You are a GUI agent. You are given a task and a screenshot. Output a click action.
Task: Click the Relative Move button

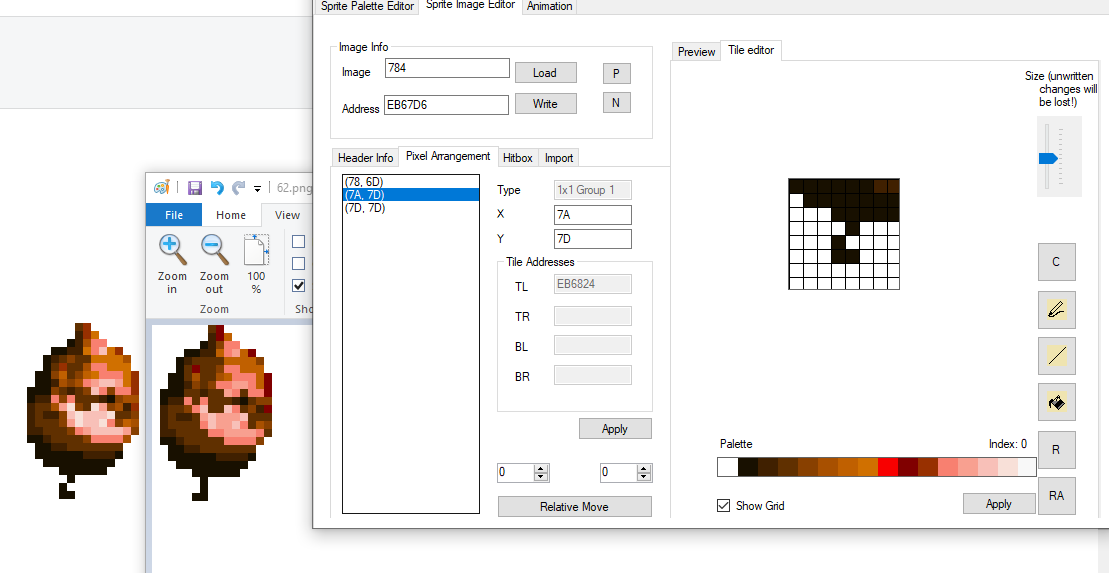[x=574, y=507]
